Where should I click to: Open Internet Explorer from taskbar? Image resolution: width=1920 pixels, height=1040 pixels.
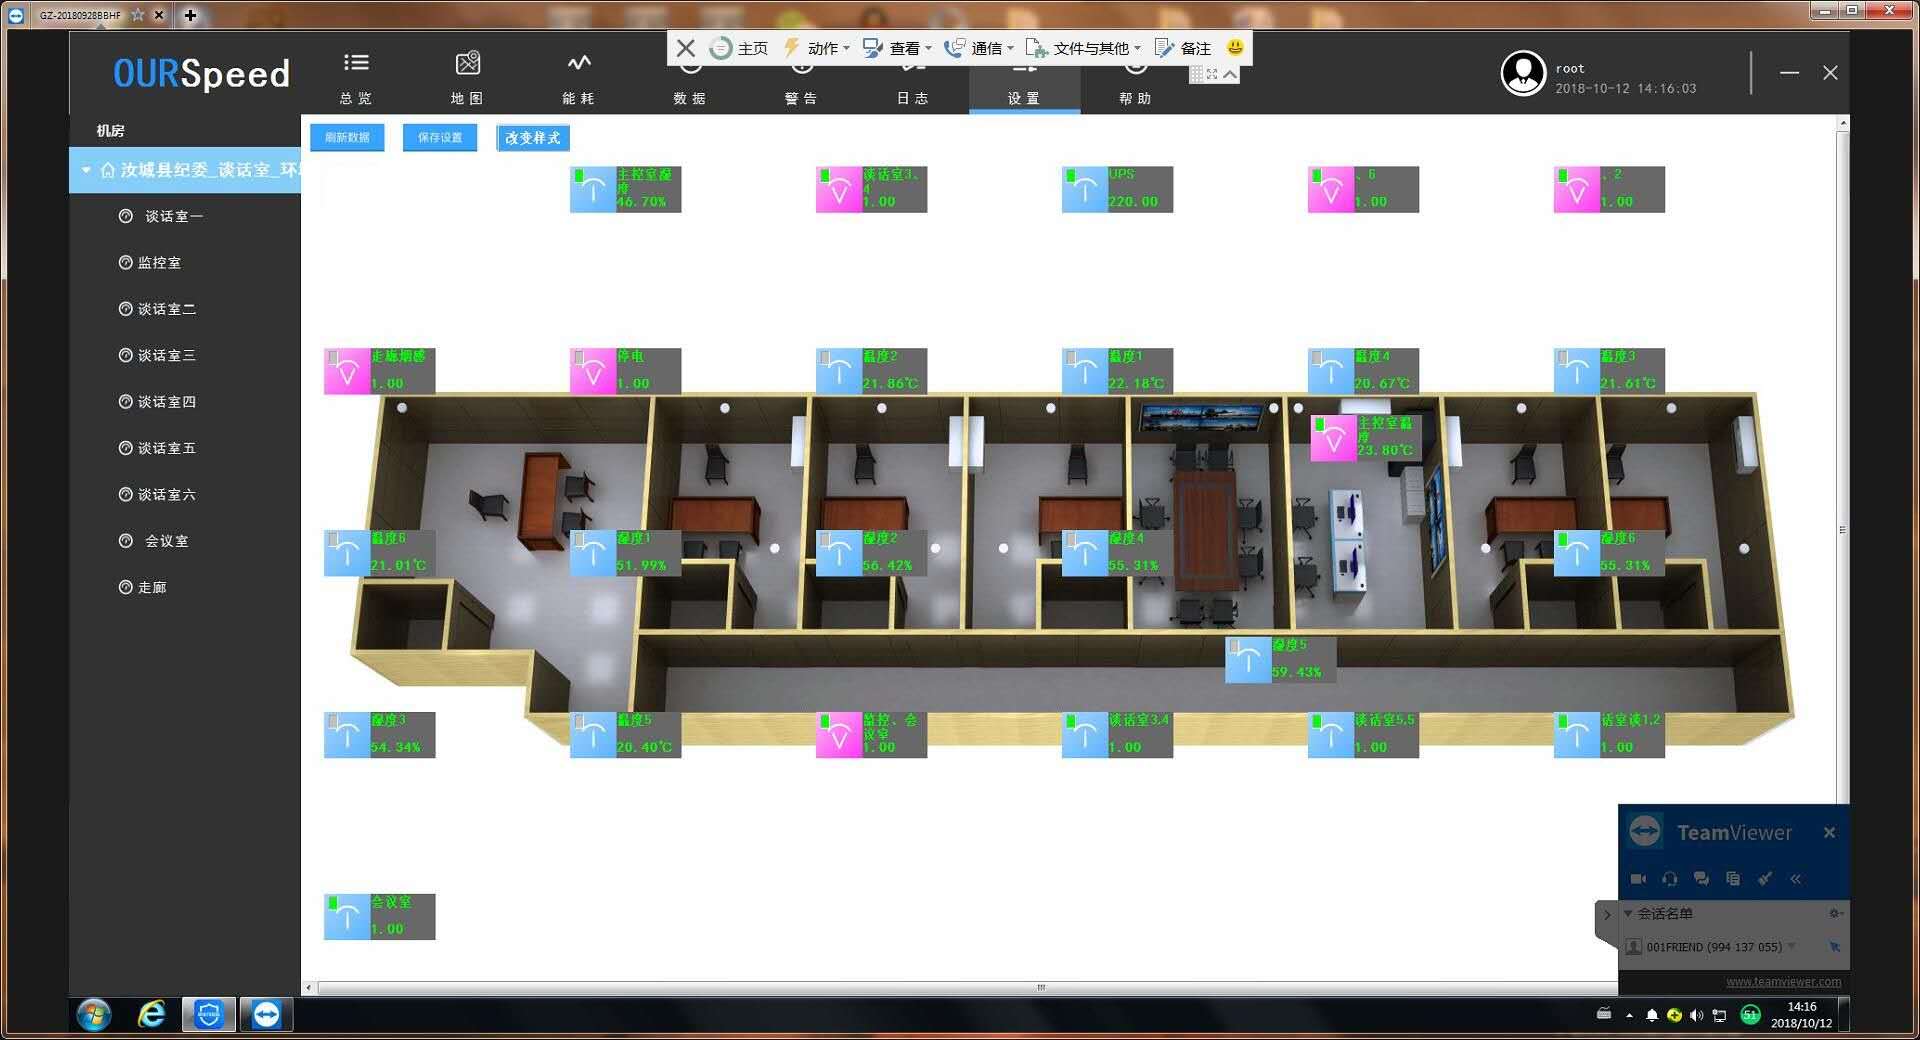coord(151,1014)
